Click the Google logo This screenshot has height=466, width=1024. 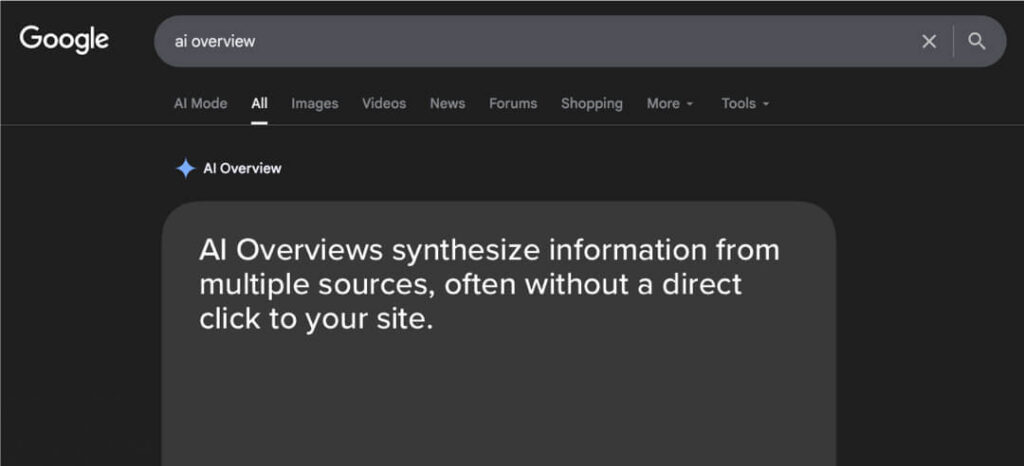point(64,40)
